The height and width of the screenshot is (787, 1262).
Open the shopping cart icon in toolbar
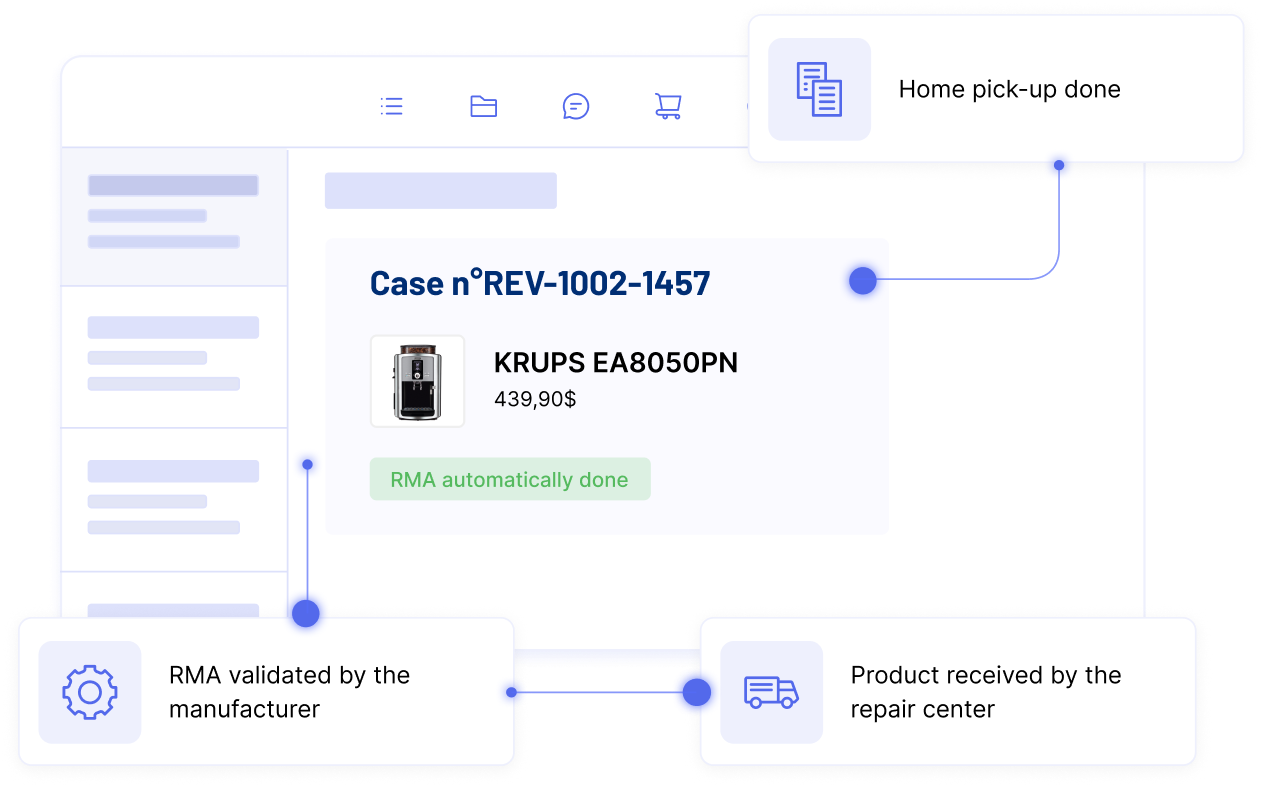[x=668, y=106]
